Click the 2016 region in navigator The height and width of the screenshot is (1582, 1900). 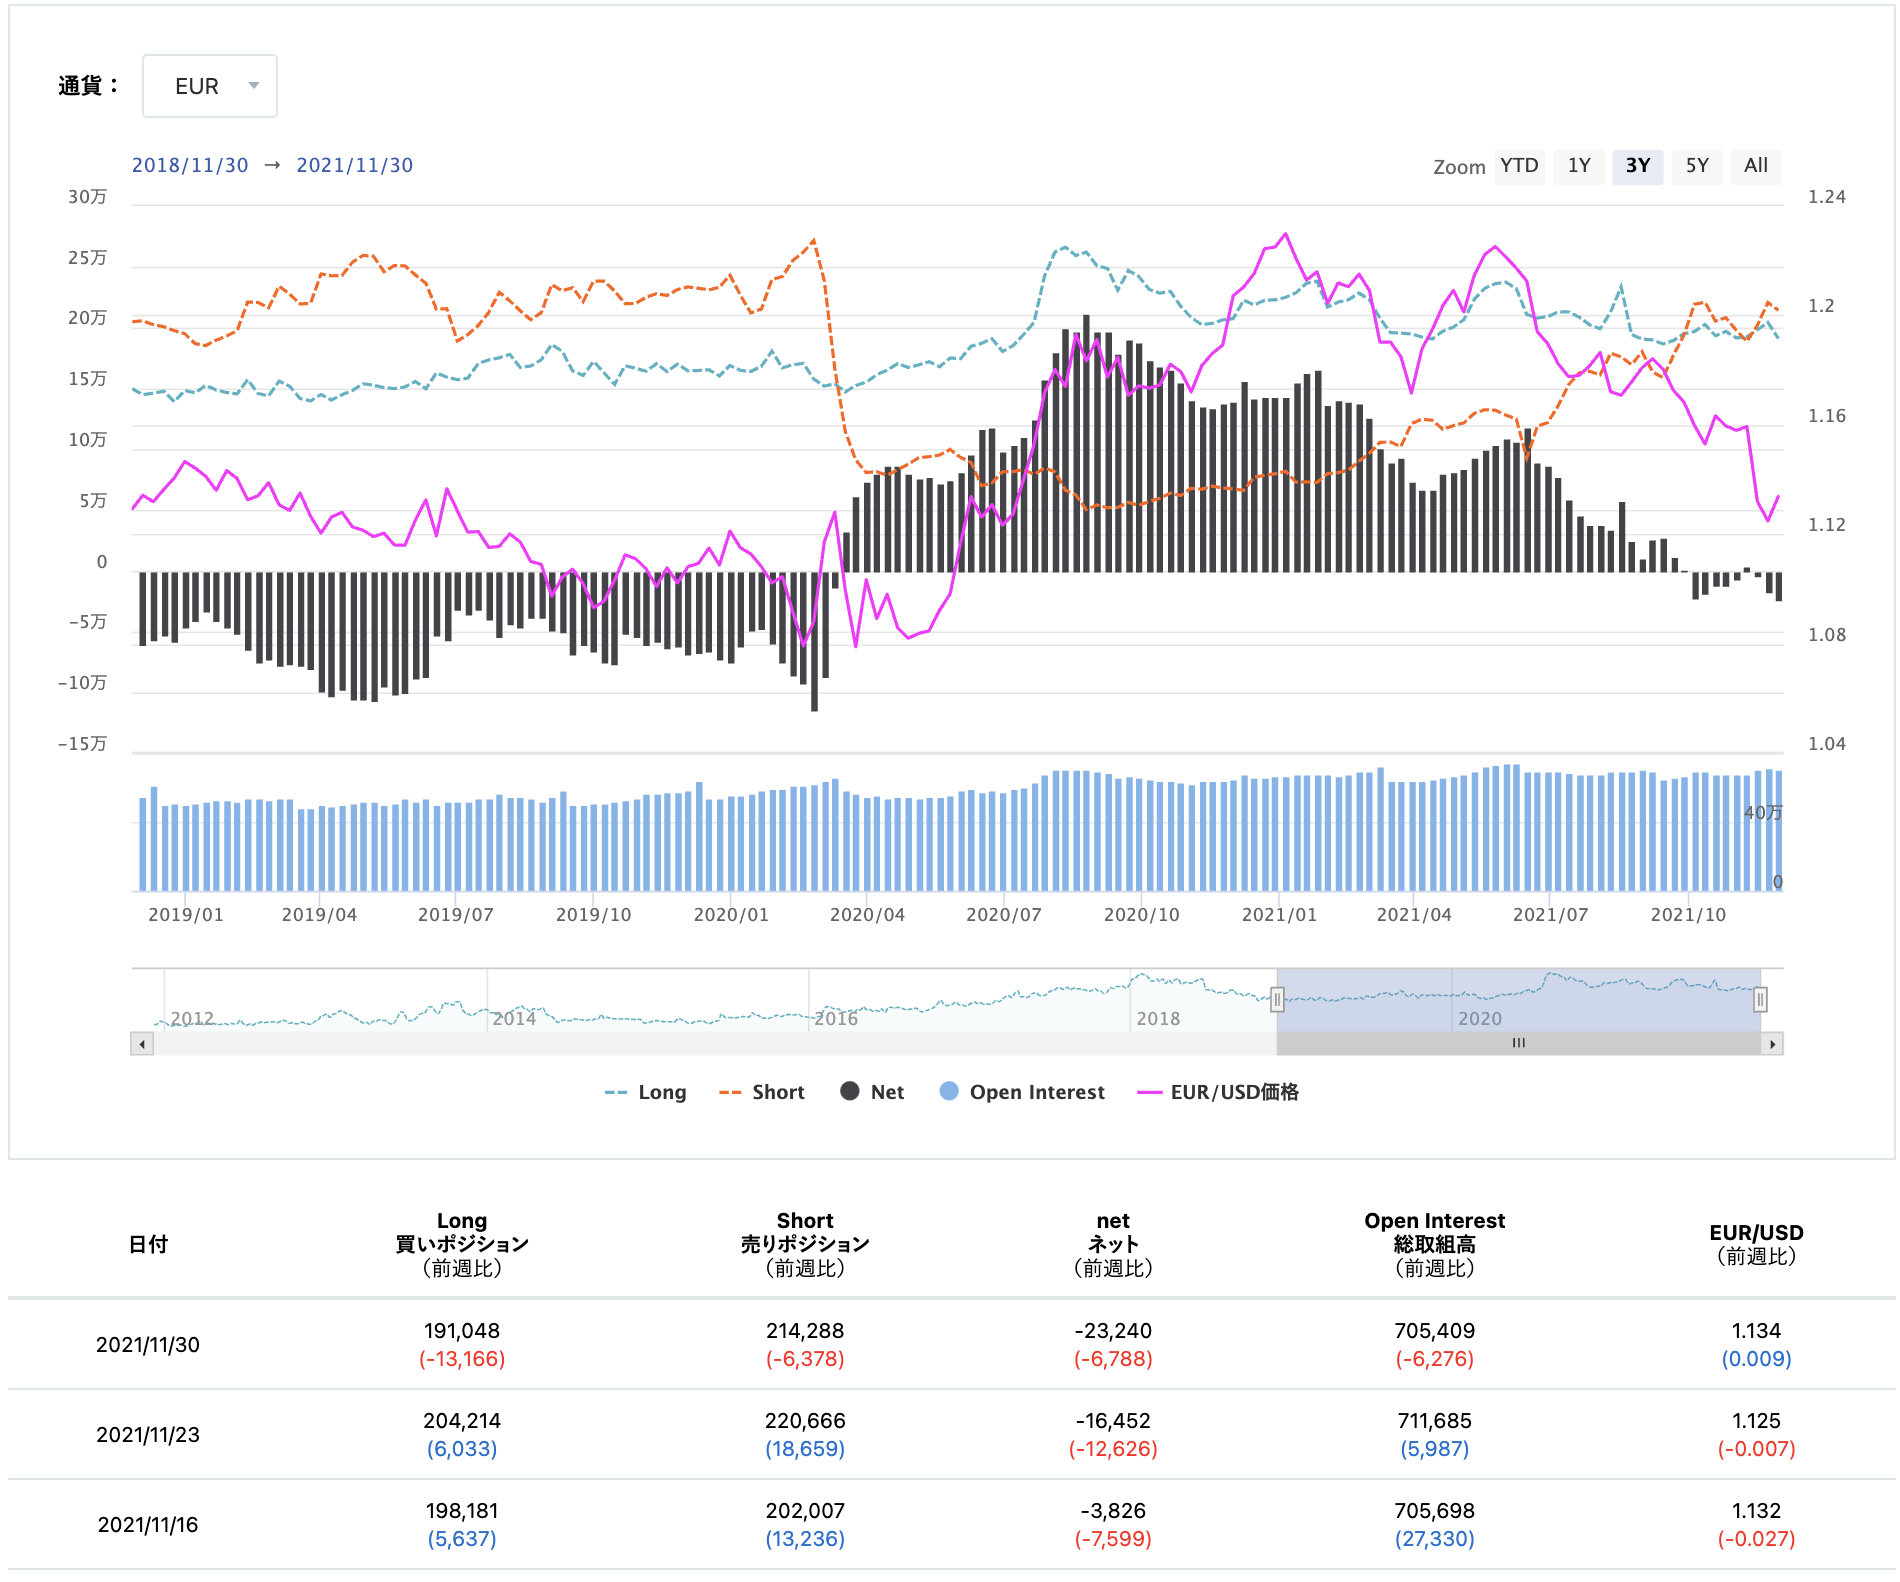coord(836,1018)
